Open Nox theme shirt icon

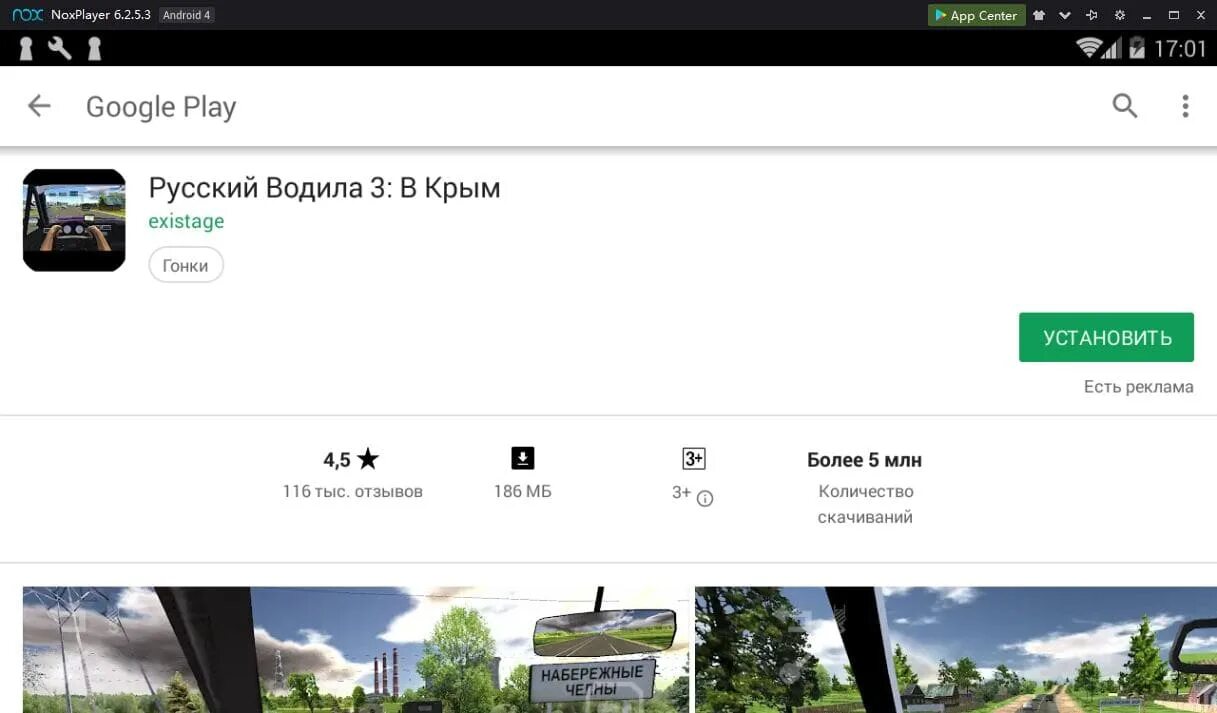[1039, 15]
